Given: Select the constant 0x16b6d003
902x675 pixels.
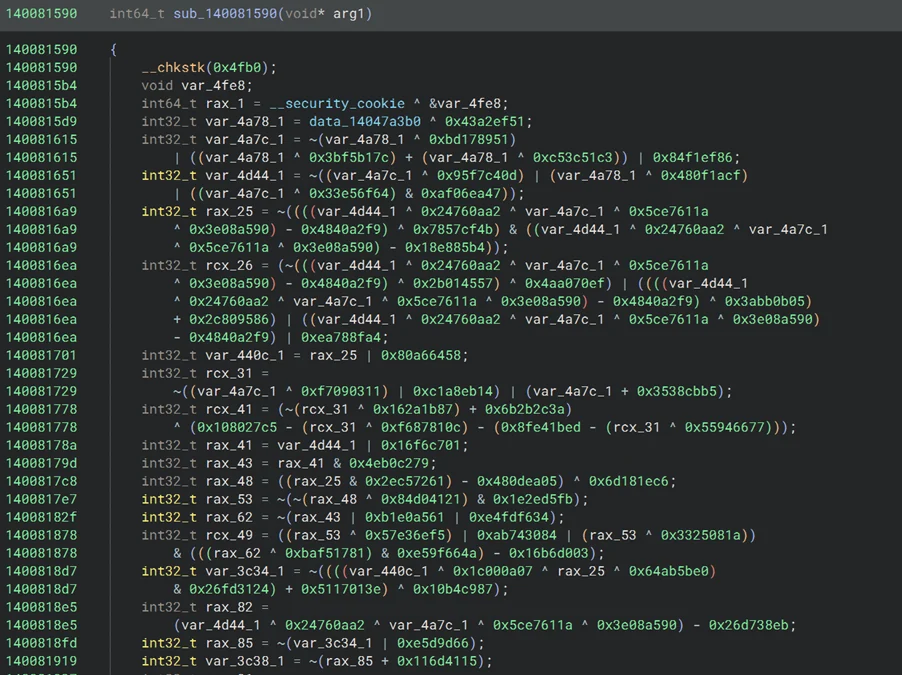Looking at the screenshot, I should point(548,553).
